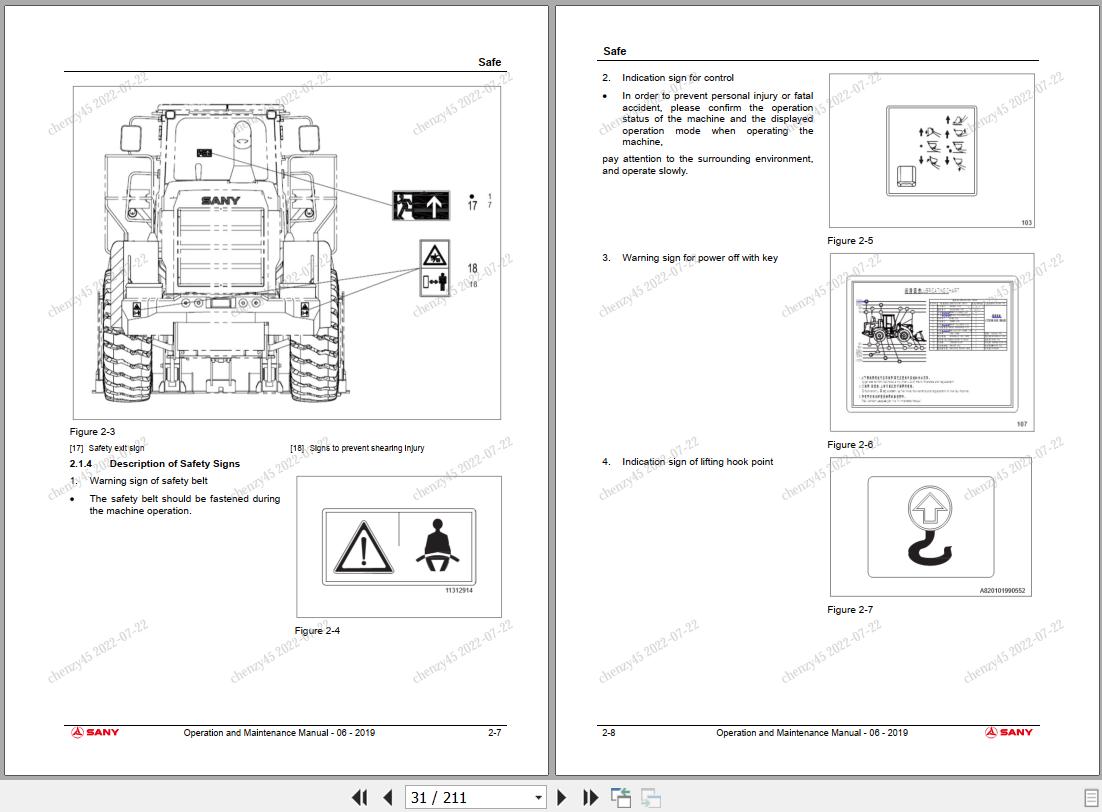The height and width of the screenshot is (812, 1102).
Task: Click the right page footer manual title text
Action: [x=812, y=733]
